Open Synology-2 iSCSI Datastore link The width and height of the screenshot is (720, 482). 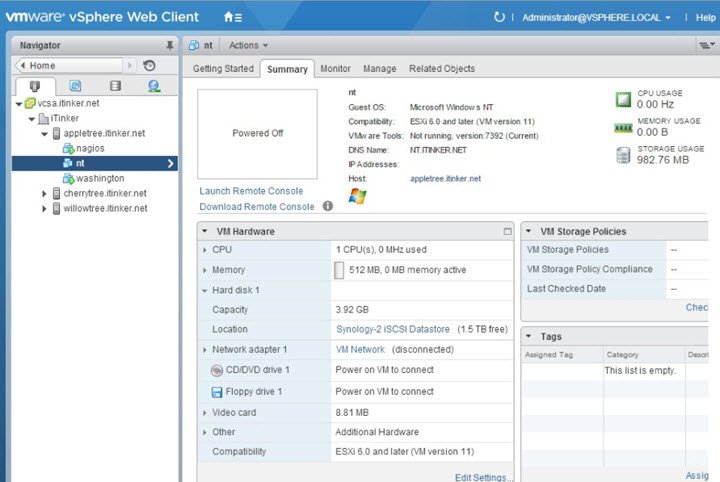pos(393,329)
